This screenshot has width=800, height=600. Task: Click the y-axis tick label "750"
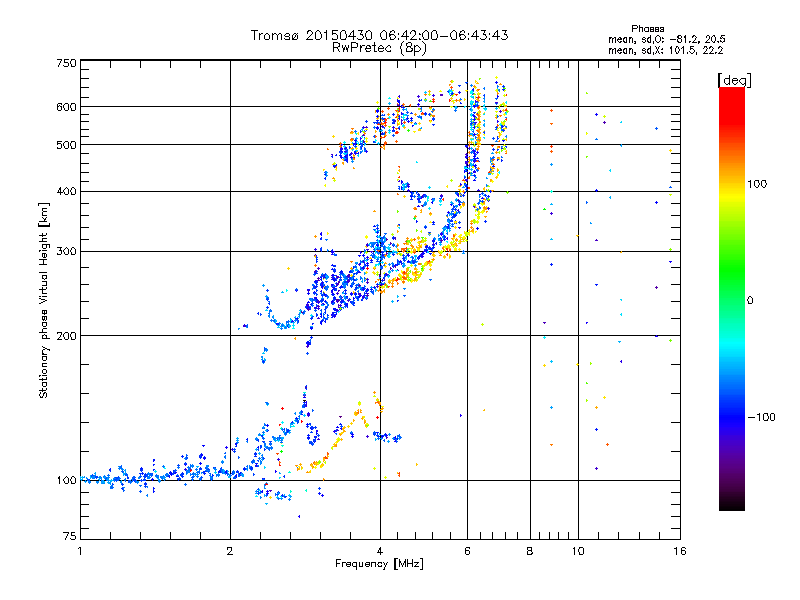pyautogui.click(x=66, y=63)
